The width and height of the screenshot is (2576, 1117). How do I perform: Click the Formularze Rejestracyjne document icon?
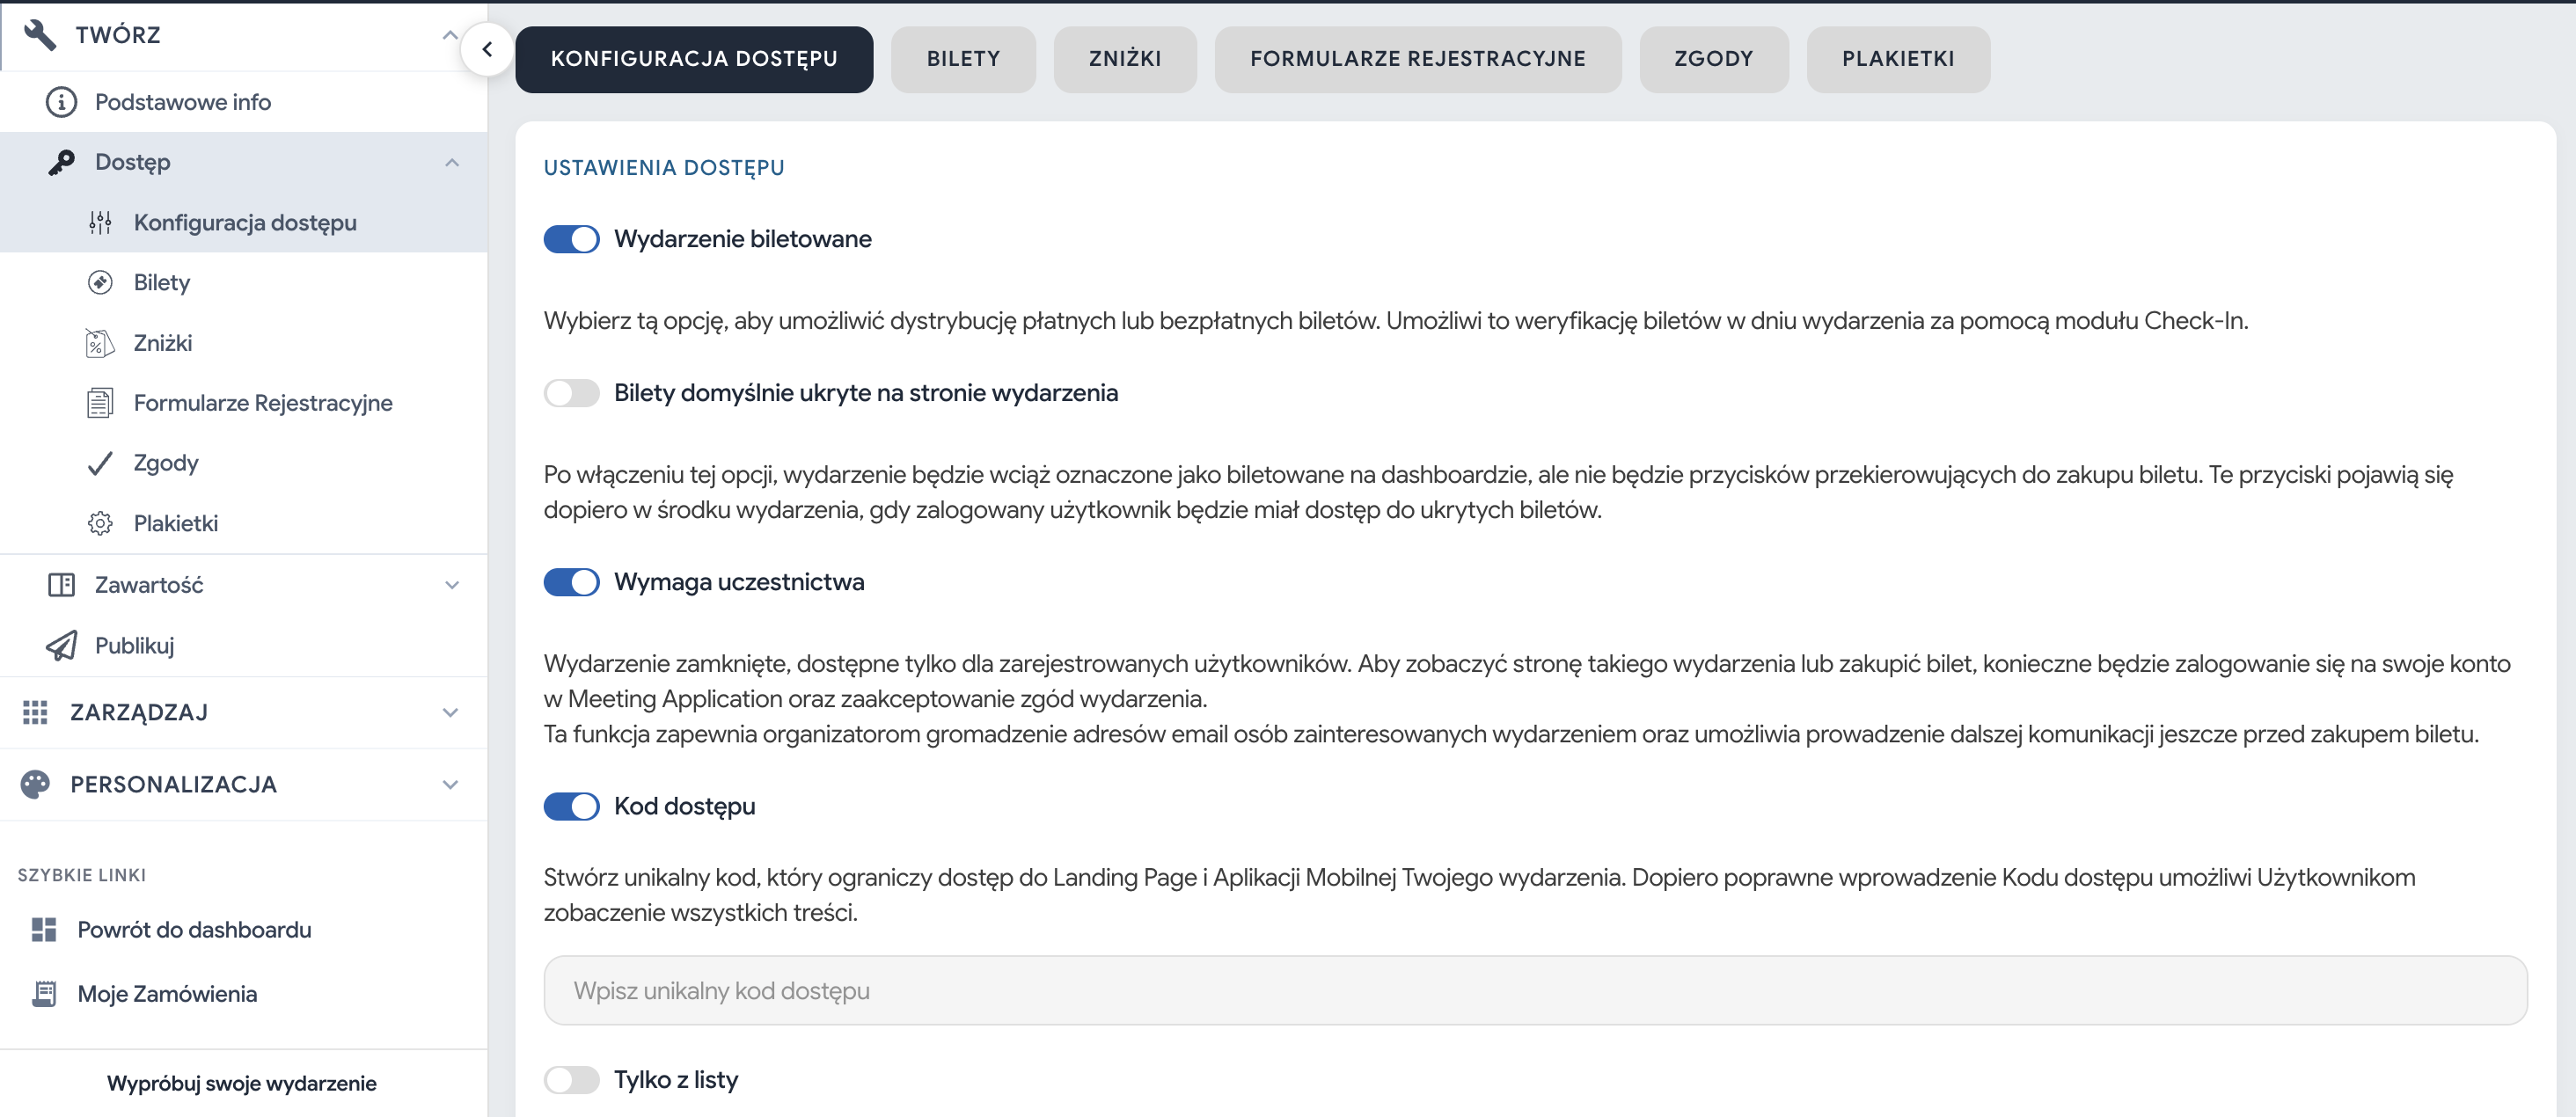100,403
